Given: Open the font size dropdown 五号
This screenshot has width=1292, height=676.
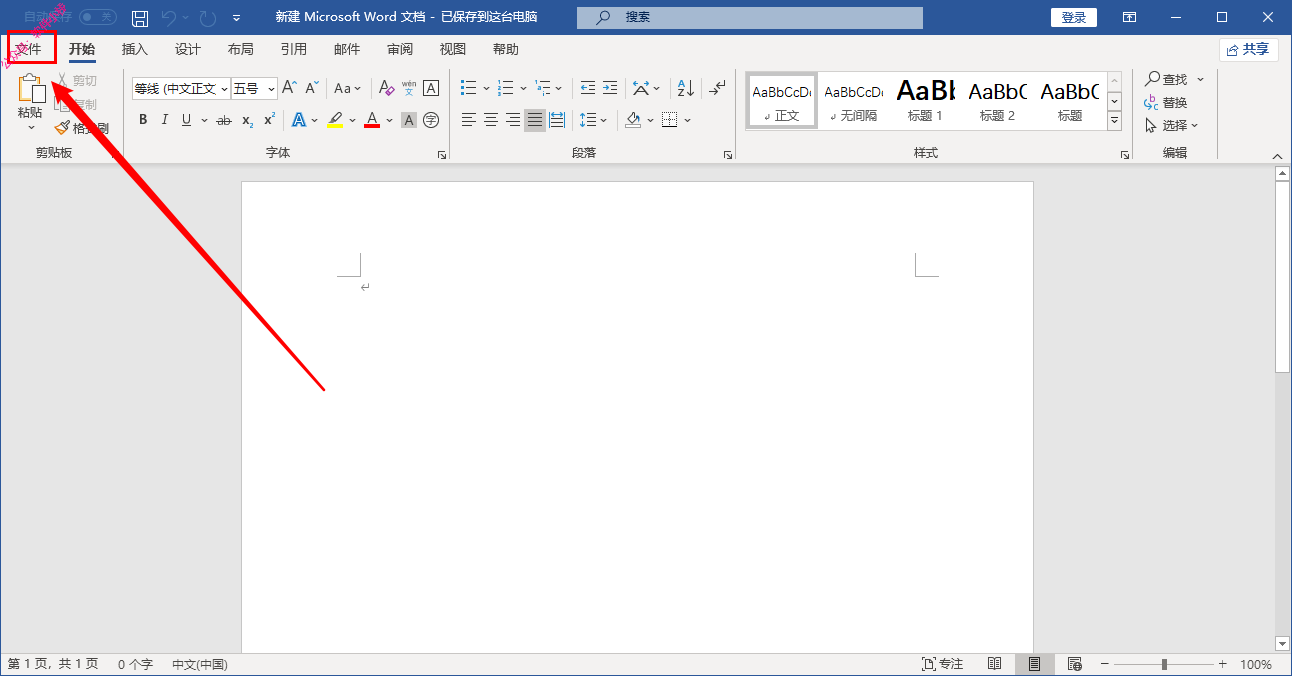Looking at the screenshot, I should click(x=271, y=89).
